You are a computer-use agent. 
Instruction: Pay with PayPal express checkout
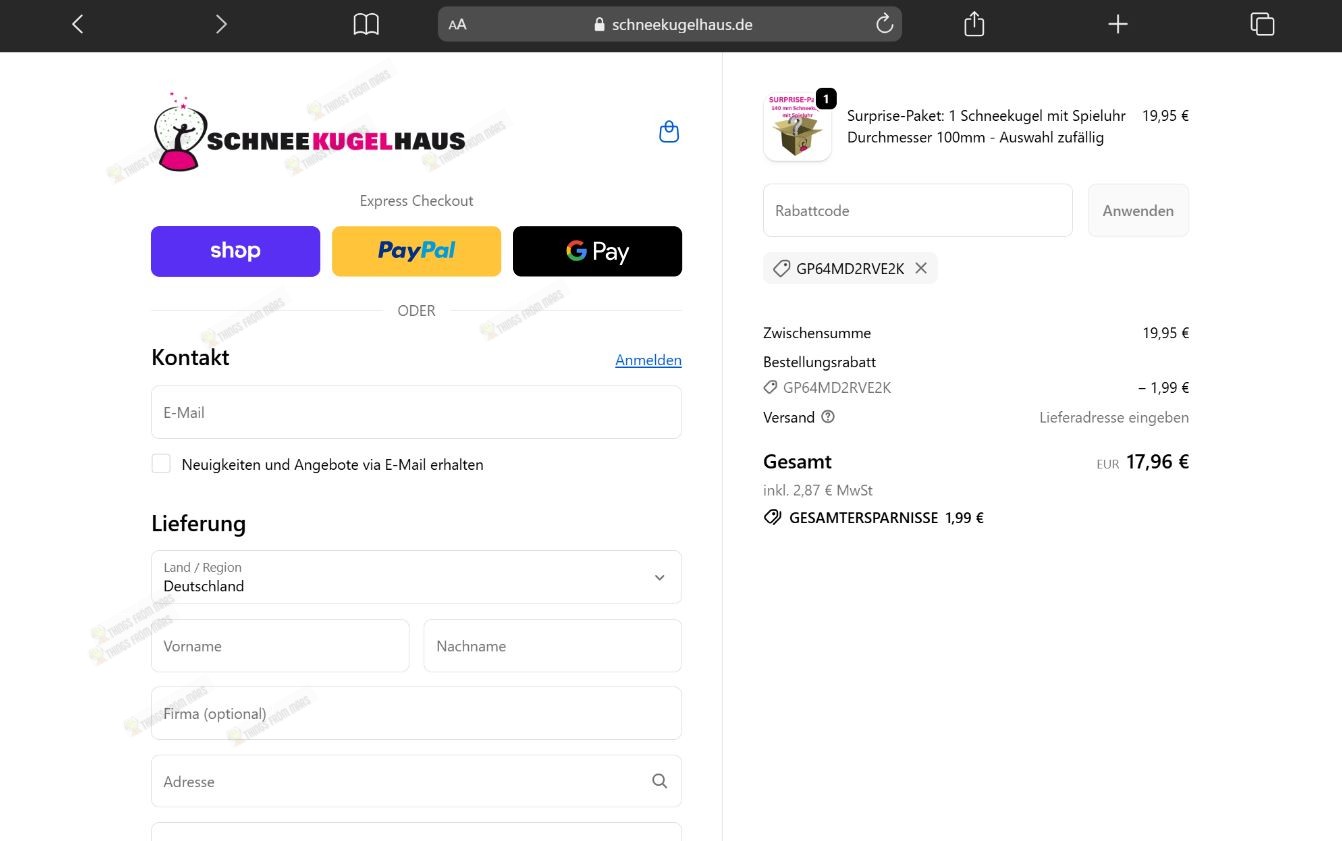[x=416, y=251]
